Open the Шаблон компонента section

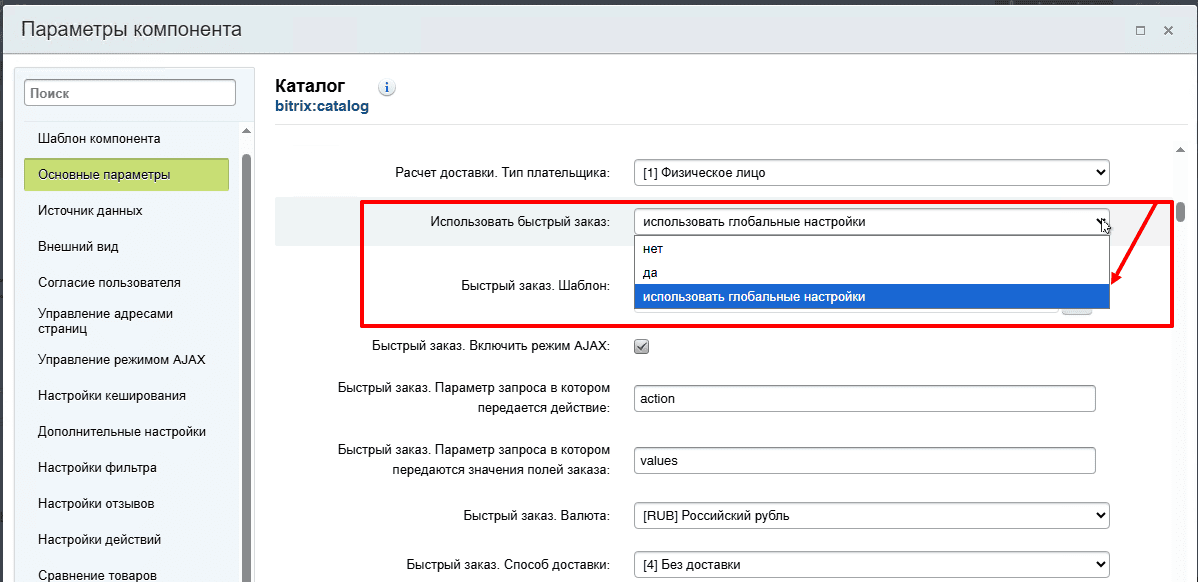99,139
